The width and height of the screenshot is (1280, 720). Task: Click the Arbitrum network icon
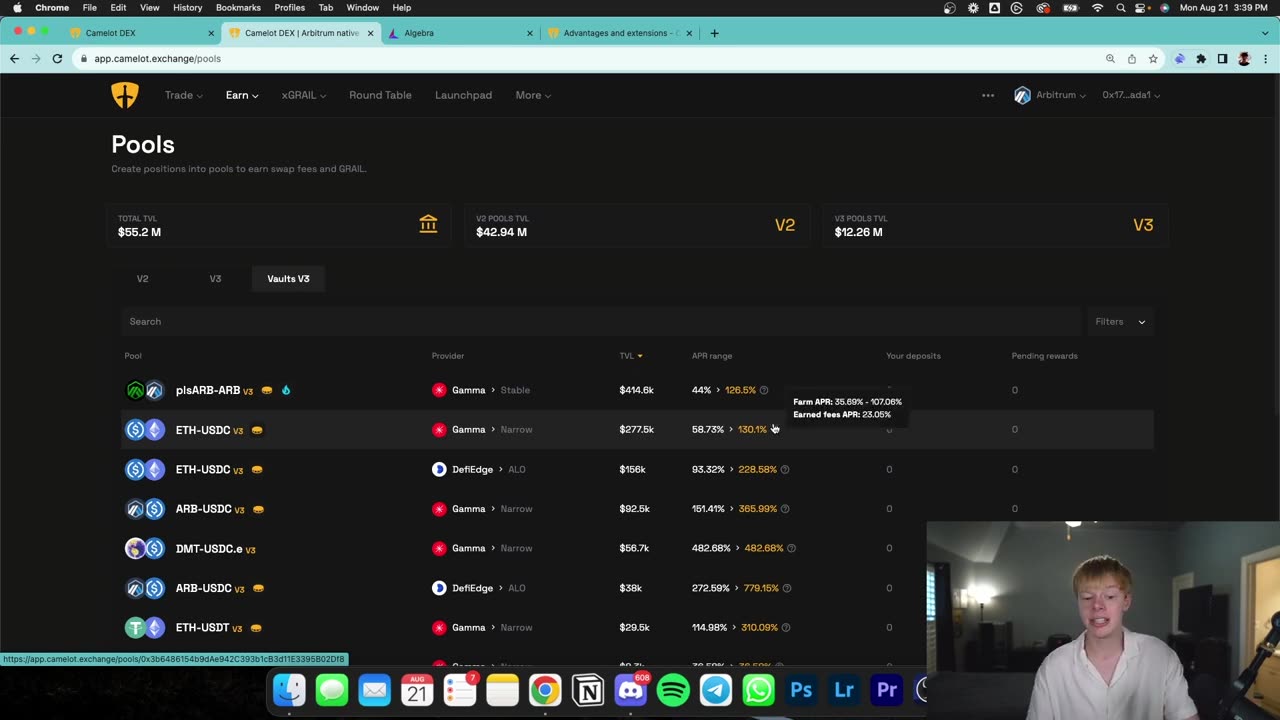1022,95
